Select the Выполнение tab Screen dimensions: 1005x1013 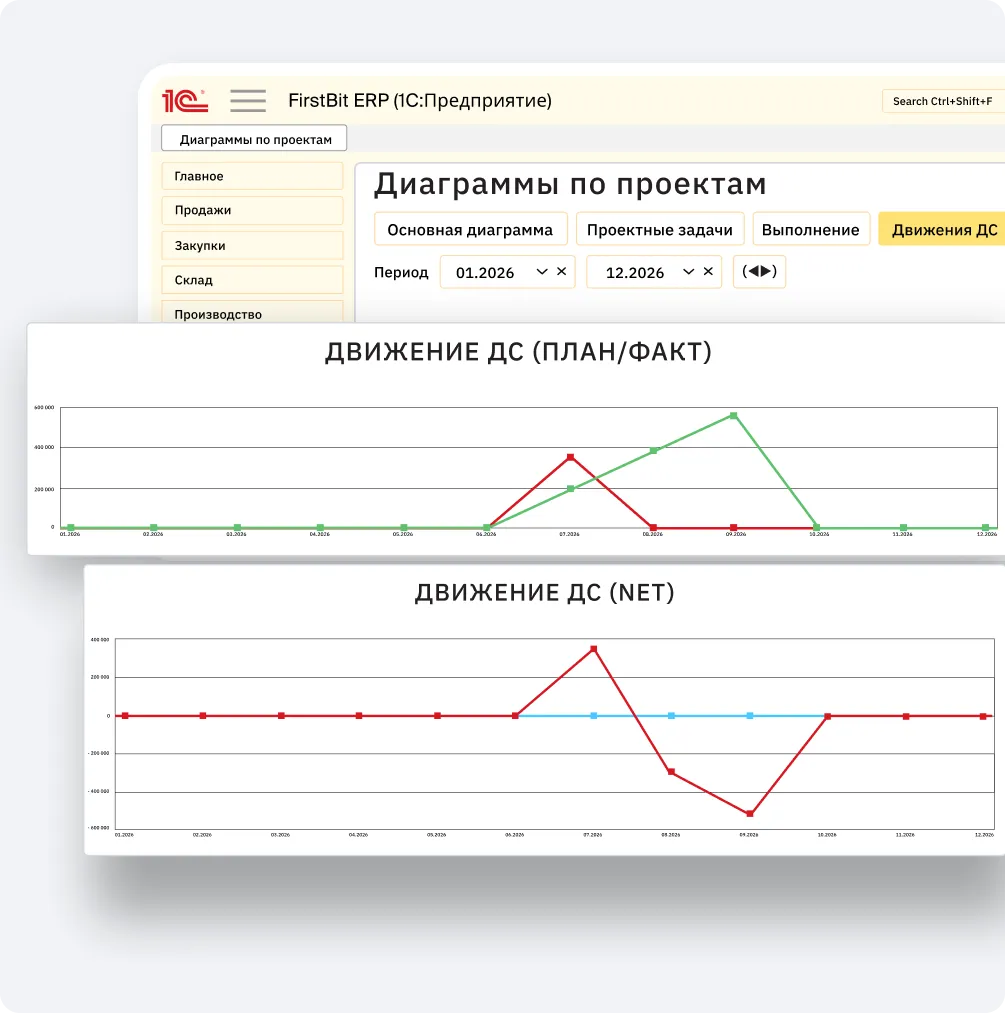[x=810, y=229]
